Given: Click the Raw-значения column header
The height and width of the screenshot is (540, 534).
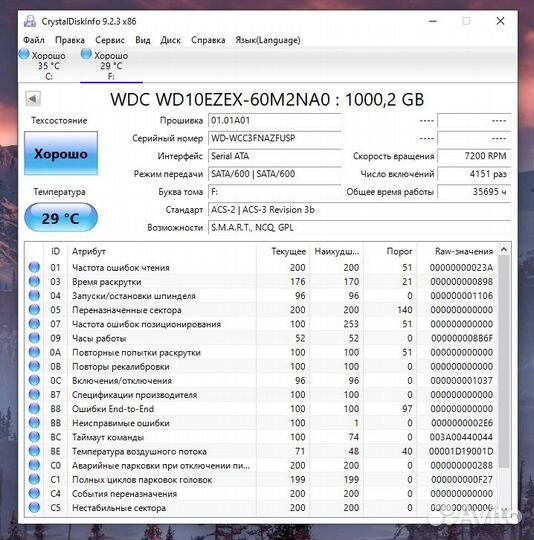Looking at the screenshot, I should tap(457, 251).
